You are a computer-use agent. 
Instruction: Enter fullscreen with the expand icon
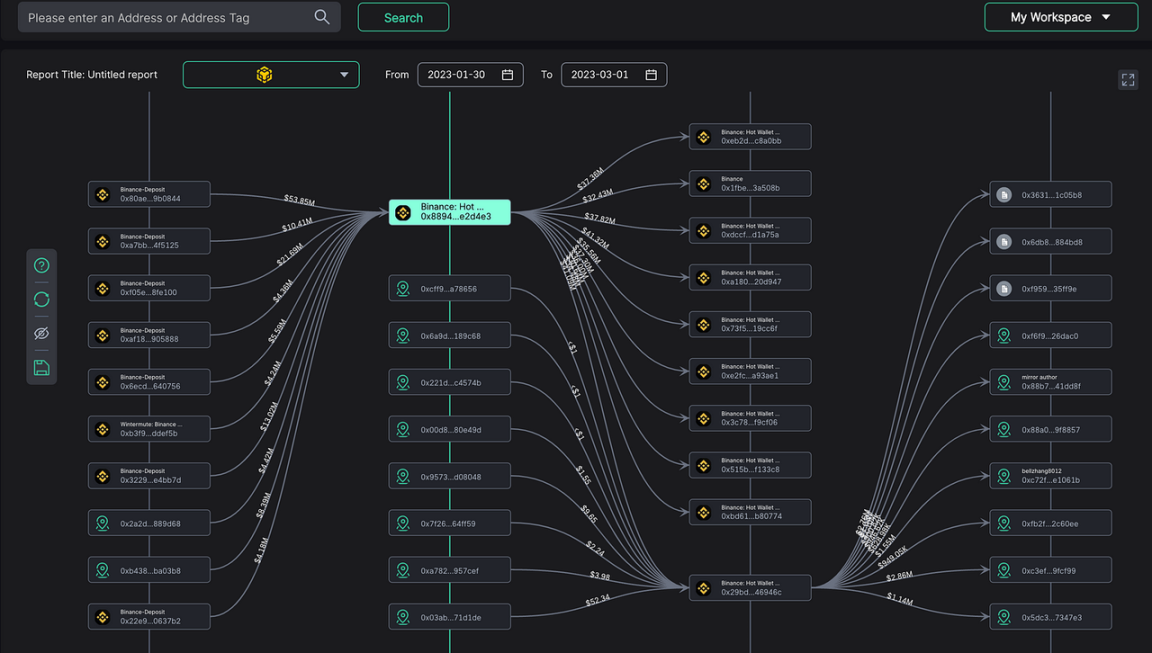point(1128,80)
